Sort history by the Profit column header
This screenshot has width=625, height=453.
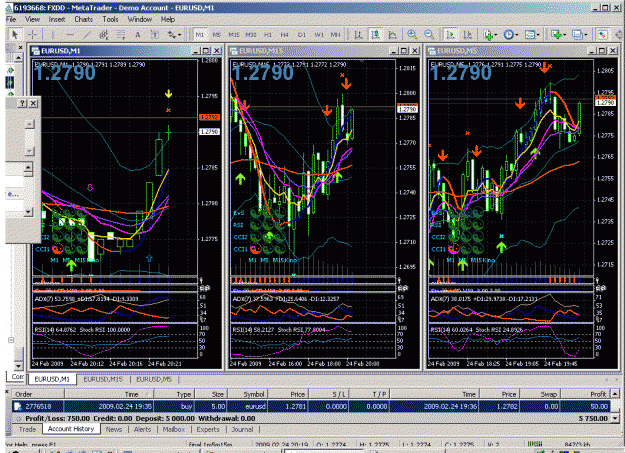(x=584, y=394)
